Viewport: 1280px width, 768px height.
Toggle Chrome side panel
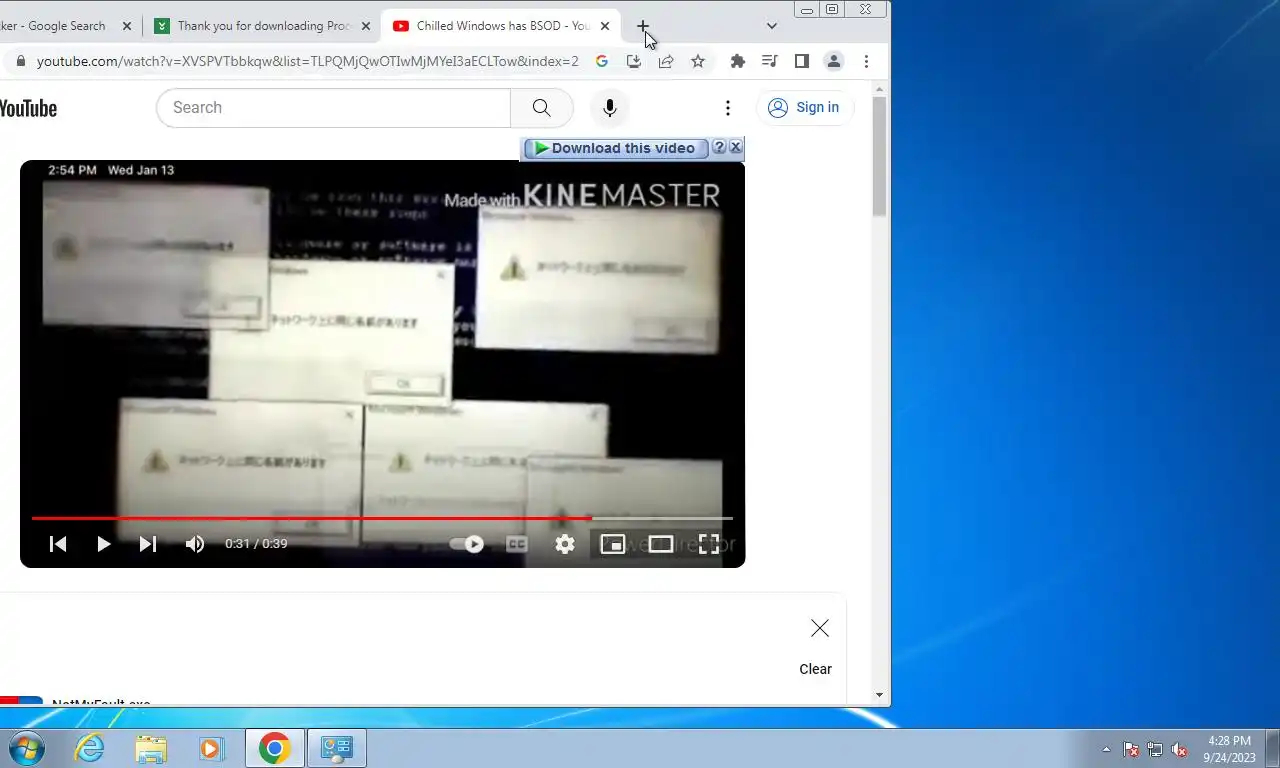click(x=801, y=61)
